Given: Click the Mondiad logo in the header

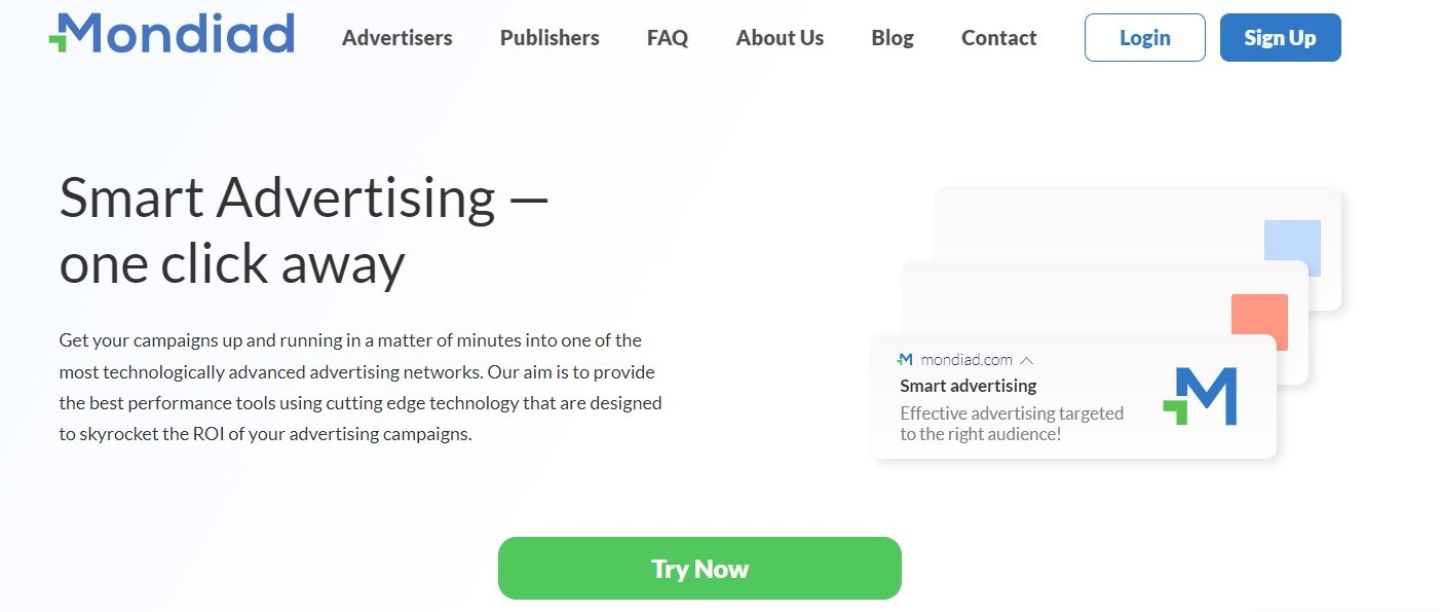Looking at the screenshot, I should click(172, 34).
